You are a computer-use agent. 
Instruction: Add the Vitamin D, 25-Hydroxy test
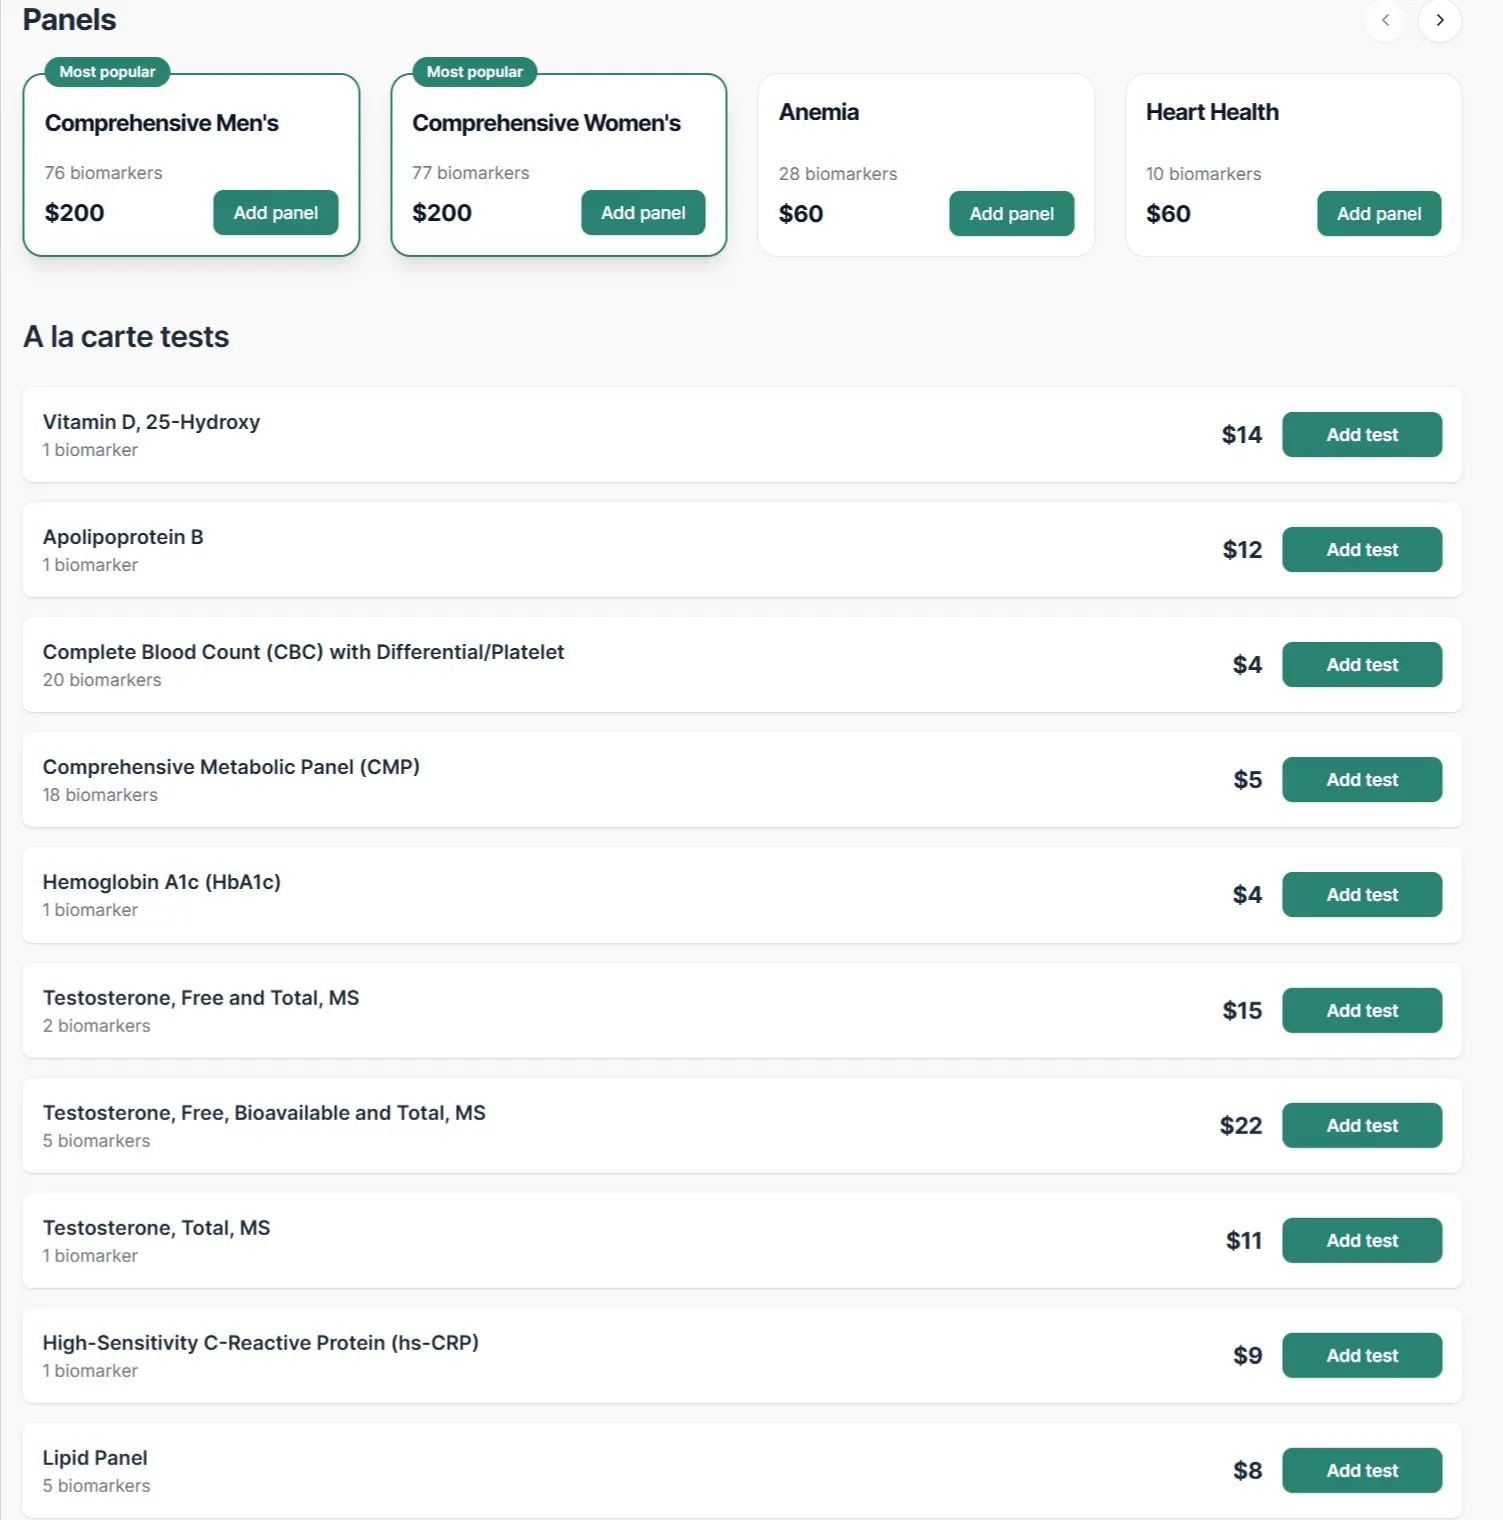pyautogui.click(x=1361, y=435)
